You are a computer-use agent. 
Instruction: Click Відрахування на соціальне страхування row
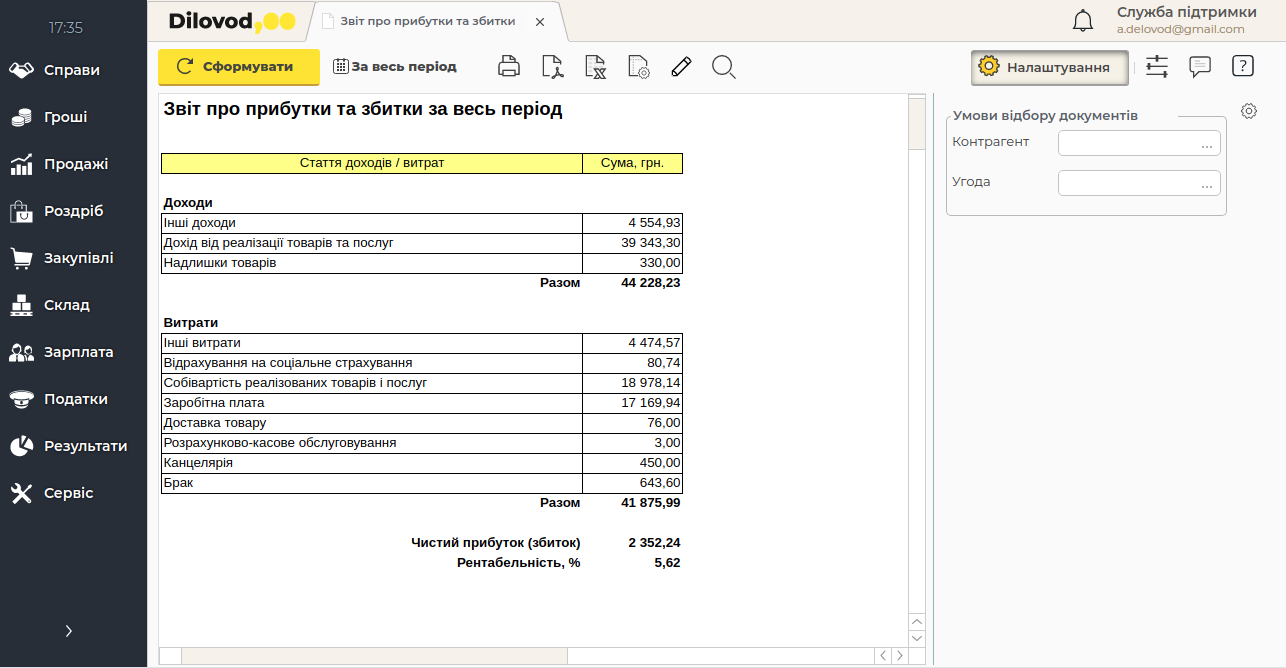point(422,363)
